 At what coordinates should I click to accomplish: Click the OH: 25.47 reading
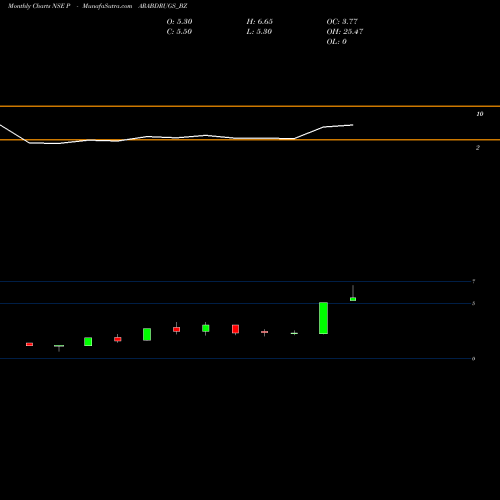coord(345,32)
